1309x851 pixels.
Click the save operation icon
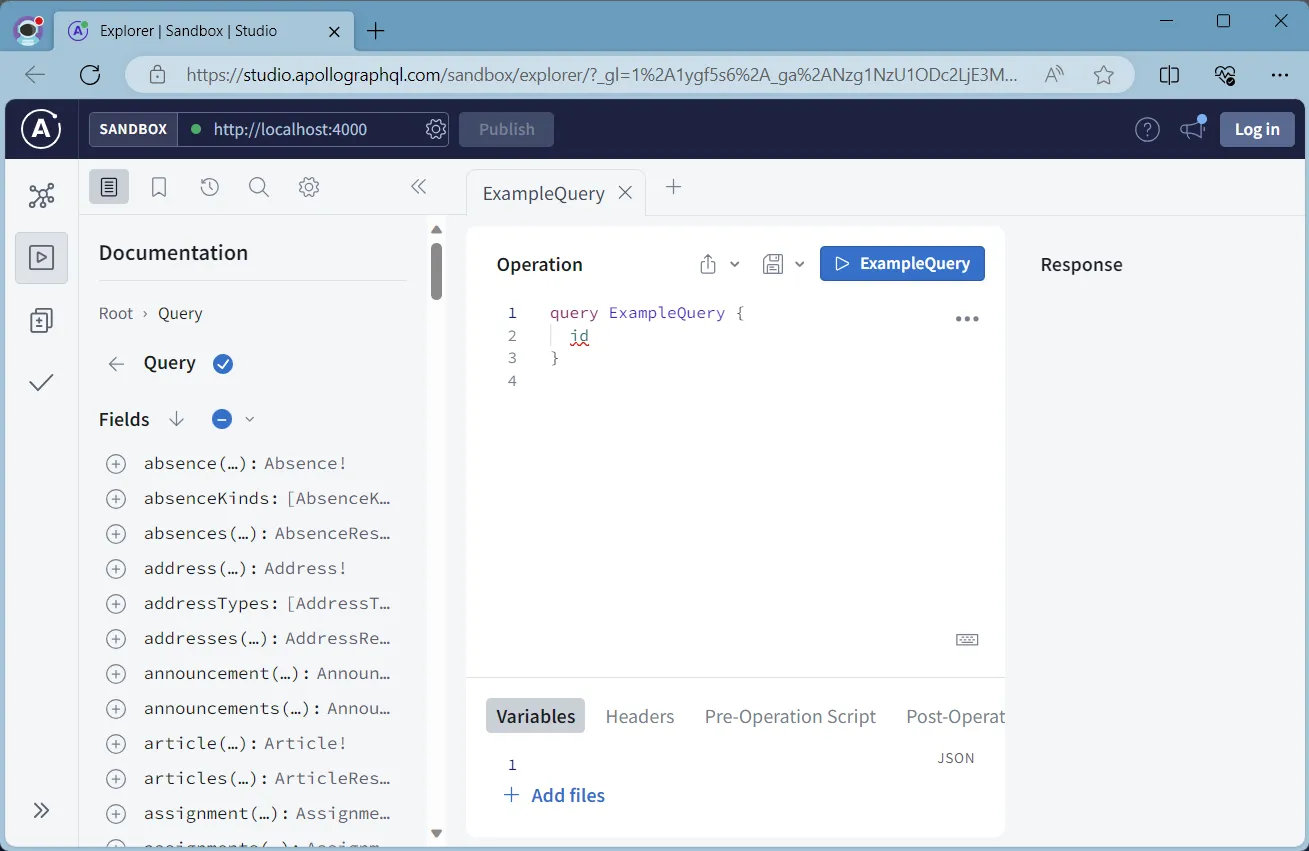point(772,264)
